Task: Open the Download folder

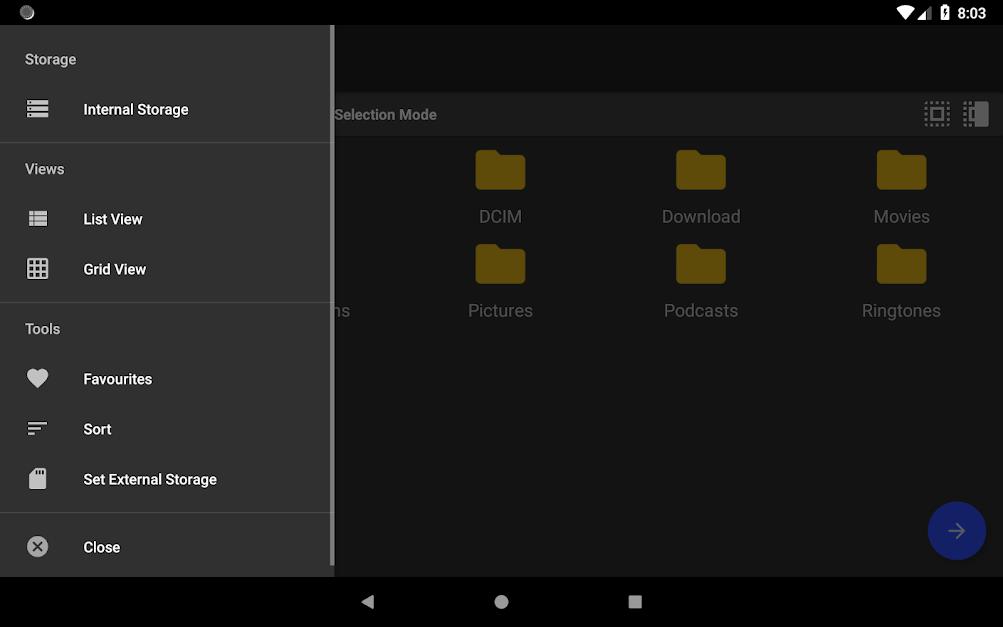Action: pos(701,187)
